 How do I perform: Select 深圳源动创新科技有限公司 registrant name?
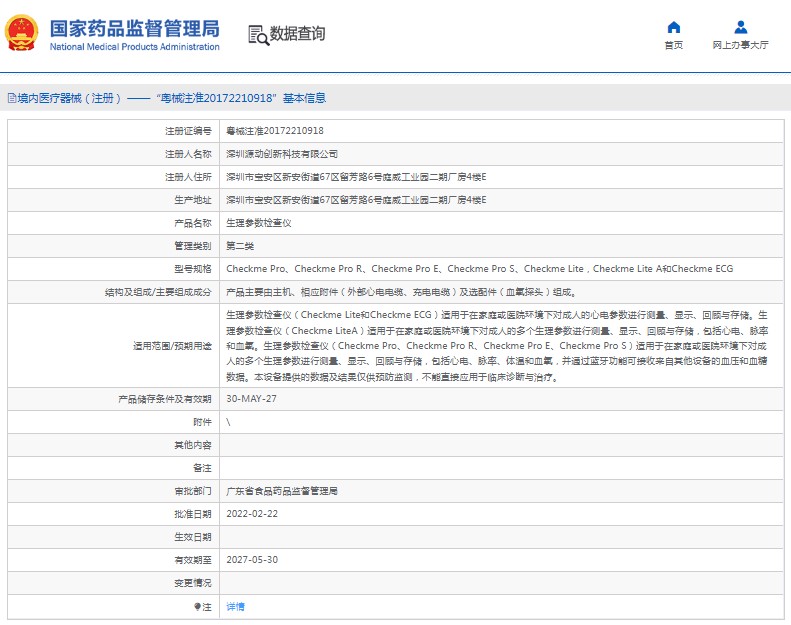pos(282,154)
